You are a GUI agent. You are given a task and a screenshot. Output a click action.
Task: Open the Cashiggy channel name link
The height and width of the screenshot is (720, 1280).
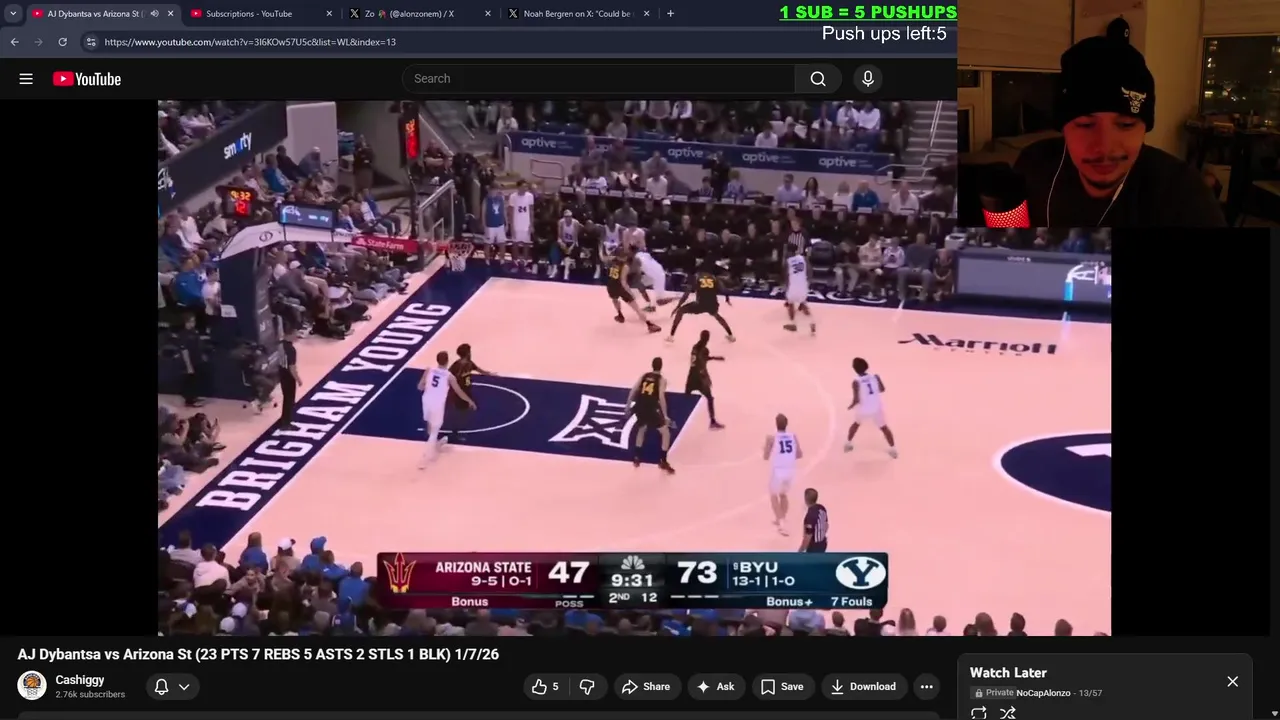point(80,680)
